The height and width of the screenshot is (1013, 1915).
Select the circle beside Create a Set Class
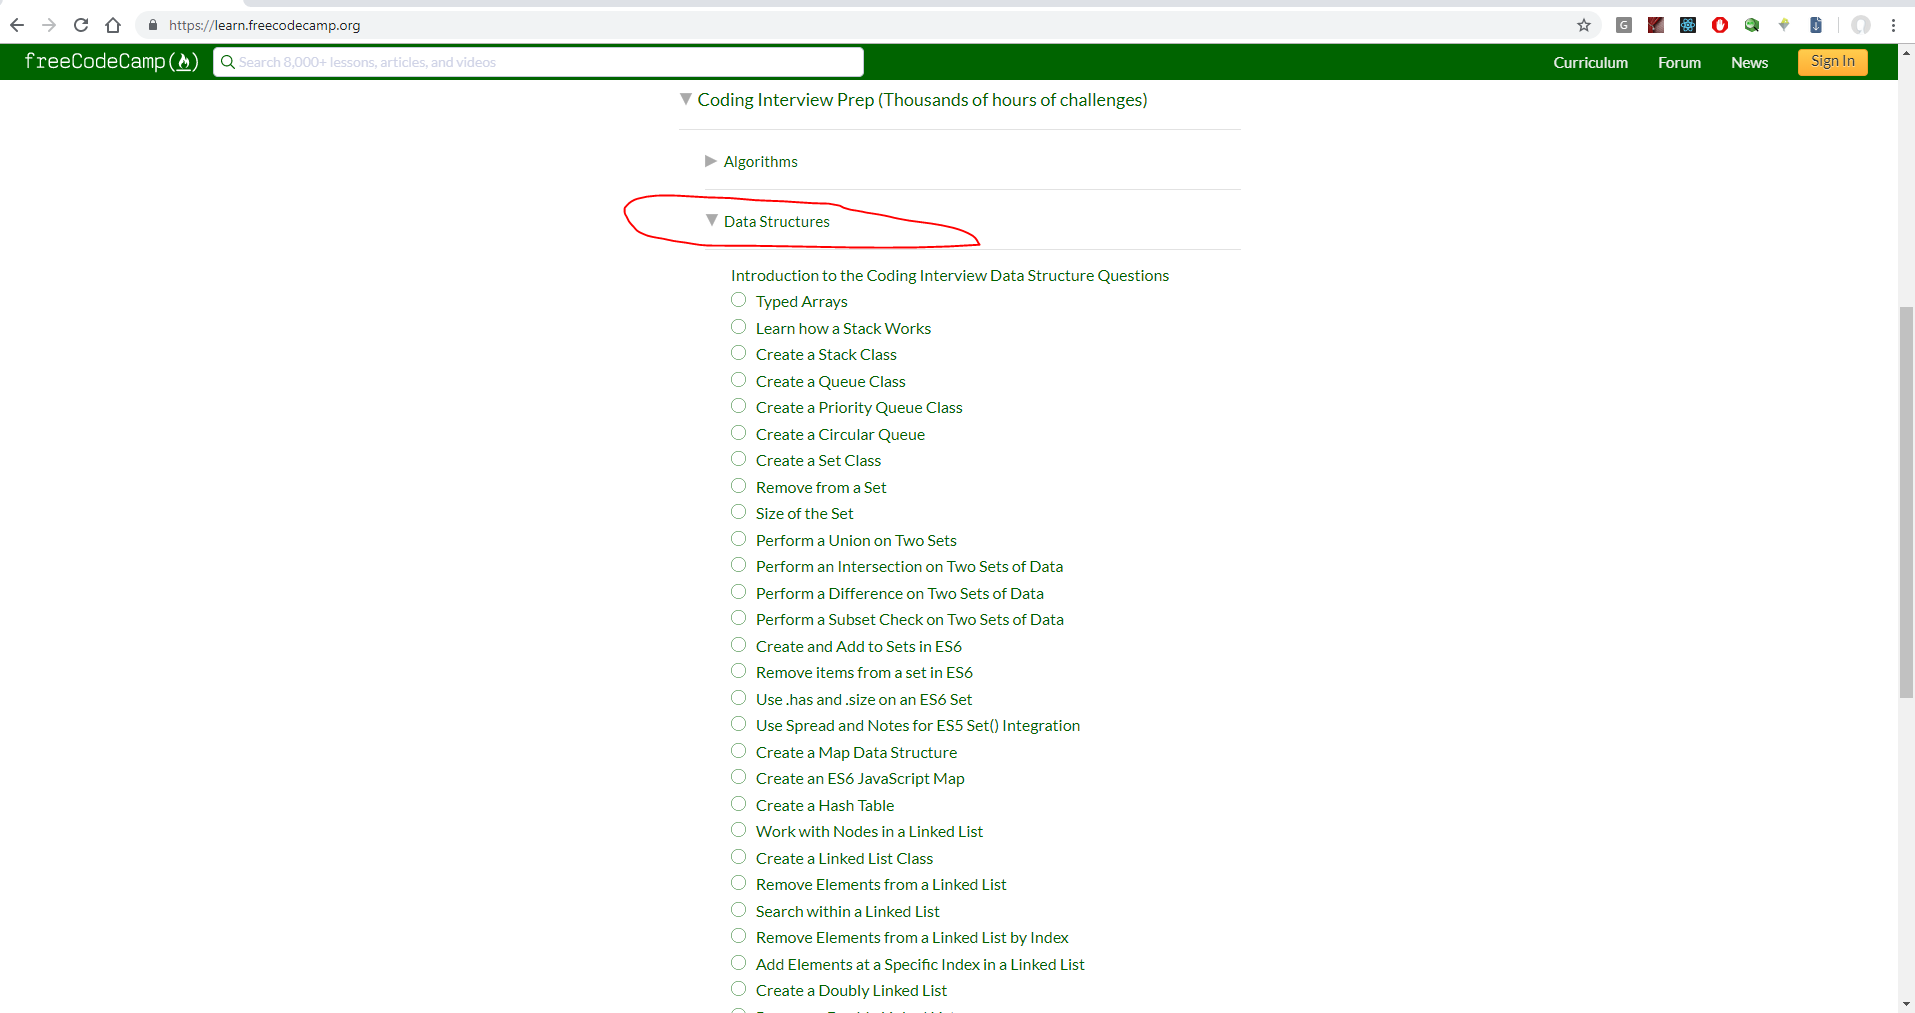(738, 459)
